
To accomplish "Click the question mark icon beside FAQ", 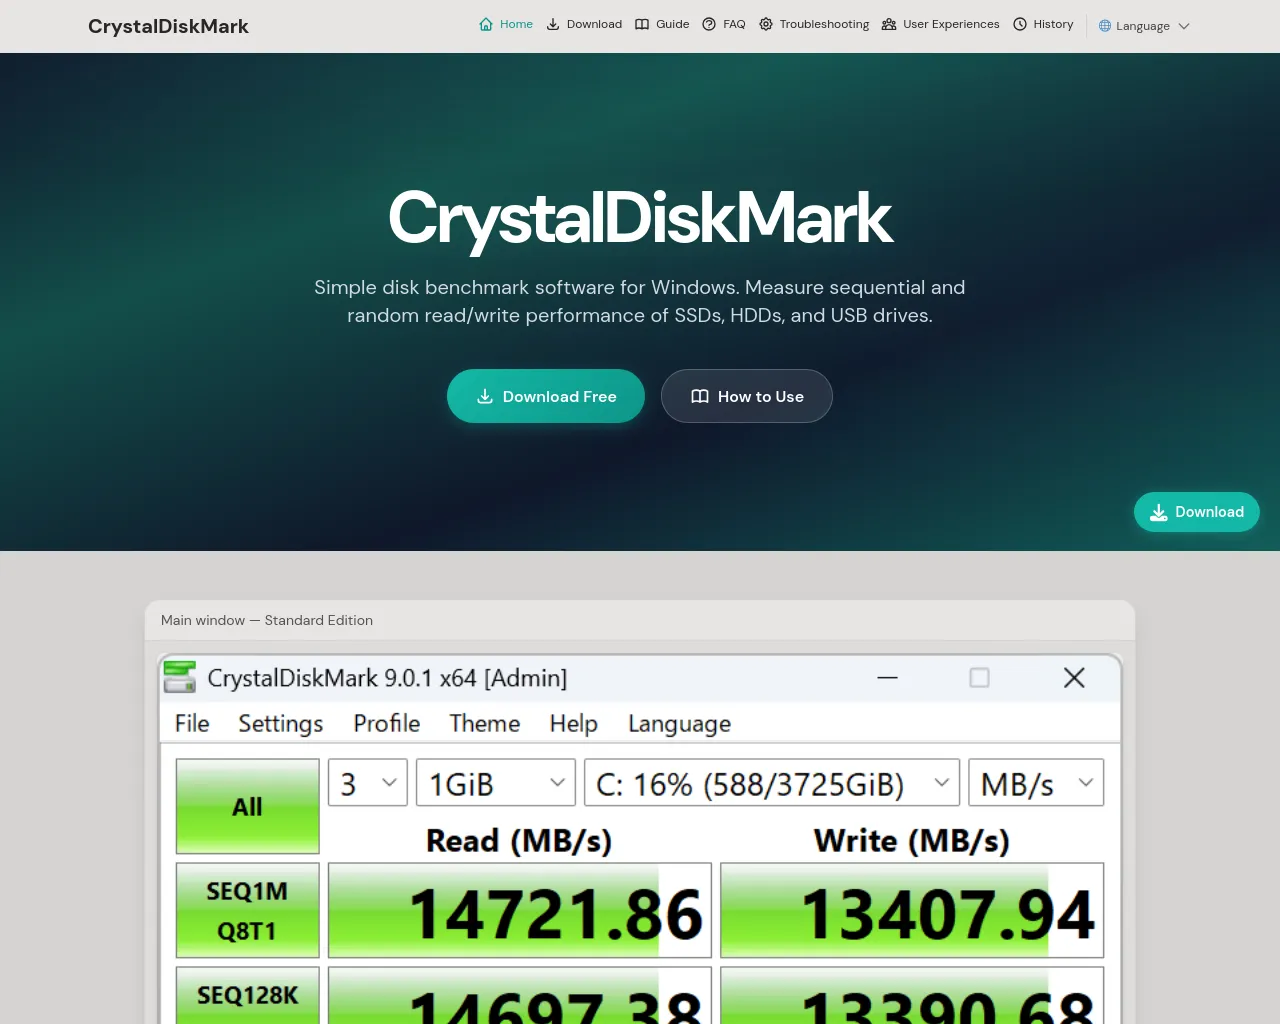I will 709,25.
